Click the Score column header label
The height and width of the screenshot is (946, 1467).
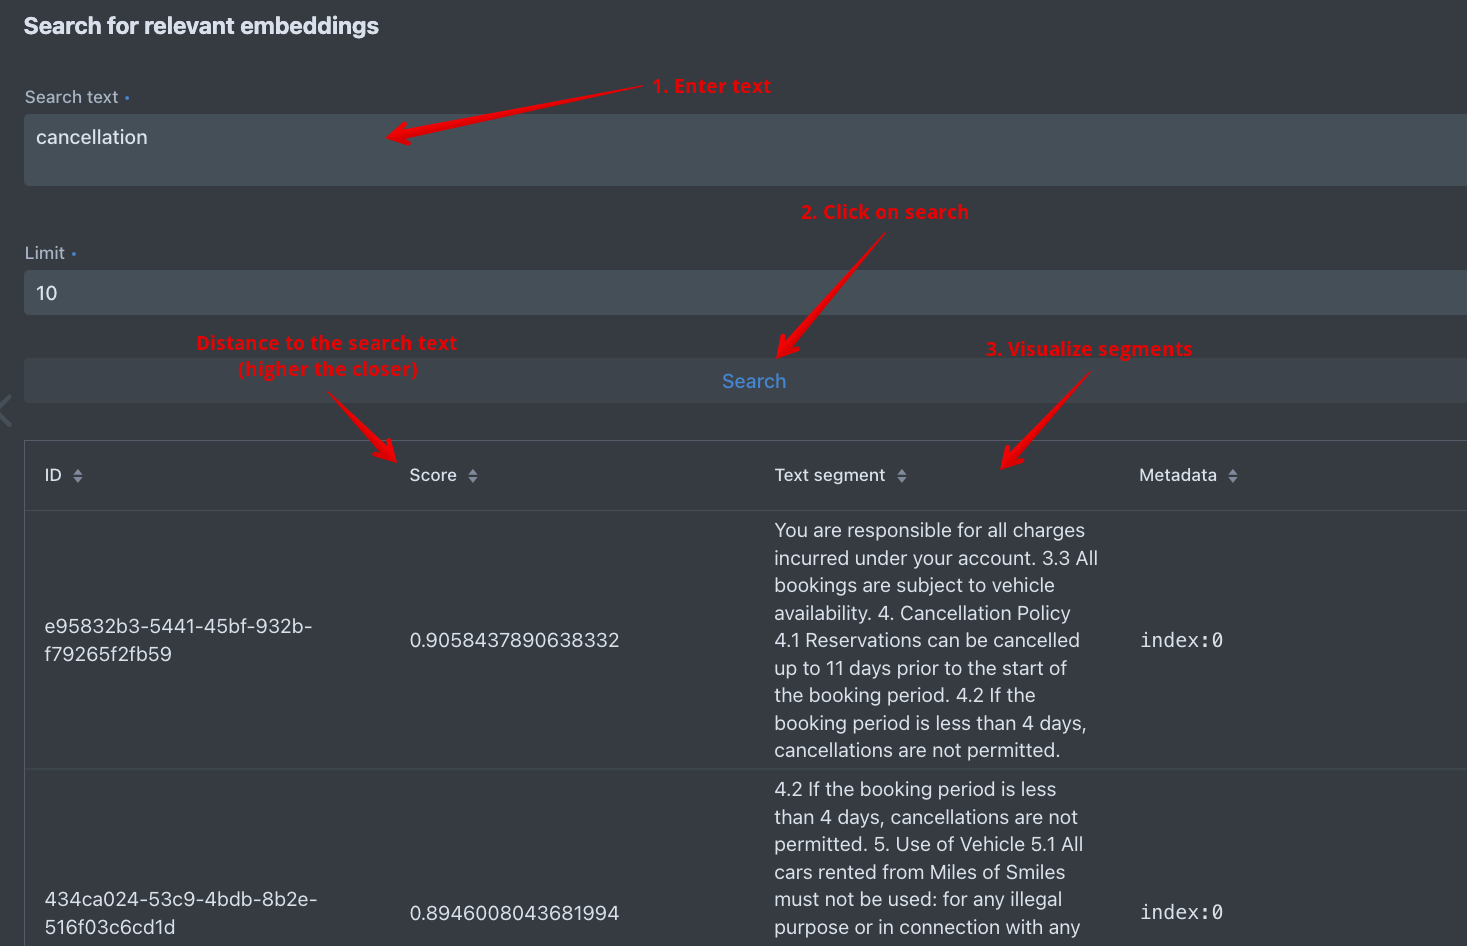(x=432, y=475)
